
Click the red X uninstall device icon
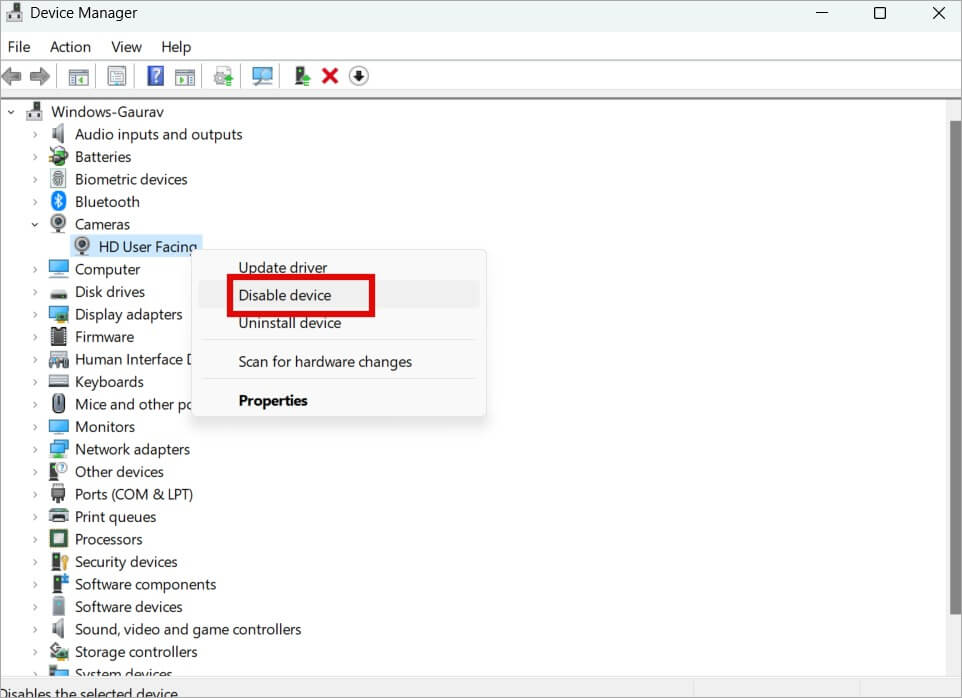point(330,76)
